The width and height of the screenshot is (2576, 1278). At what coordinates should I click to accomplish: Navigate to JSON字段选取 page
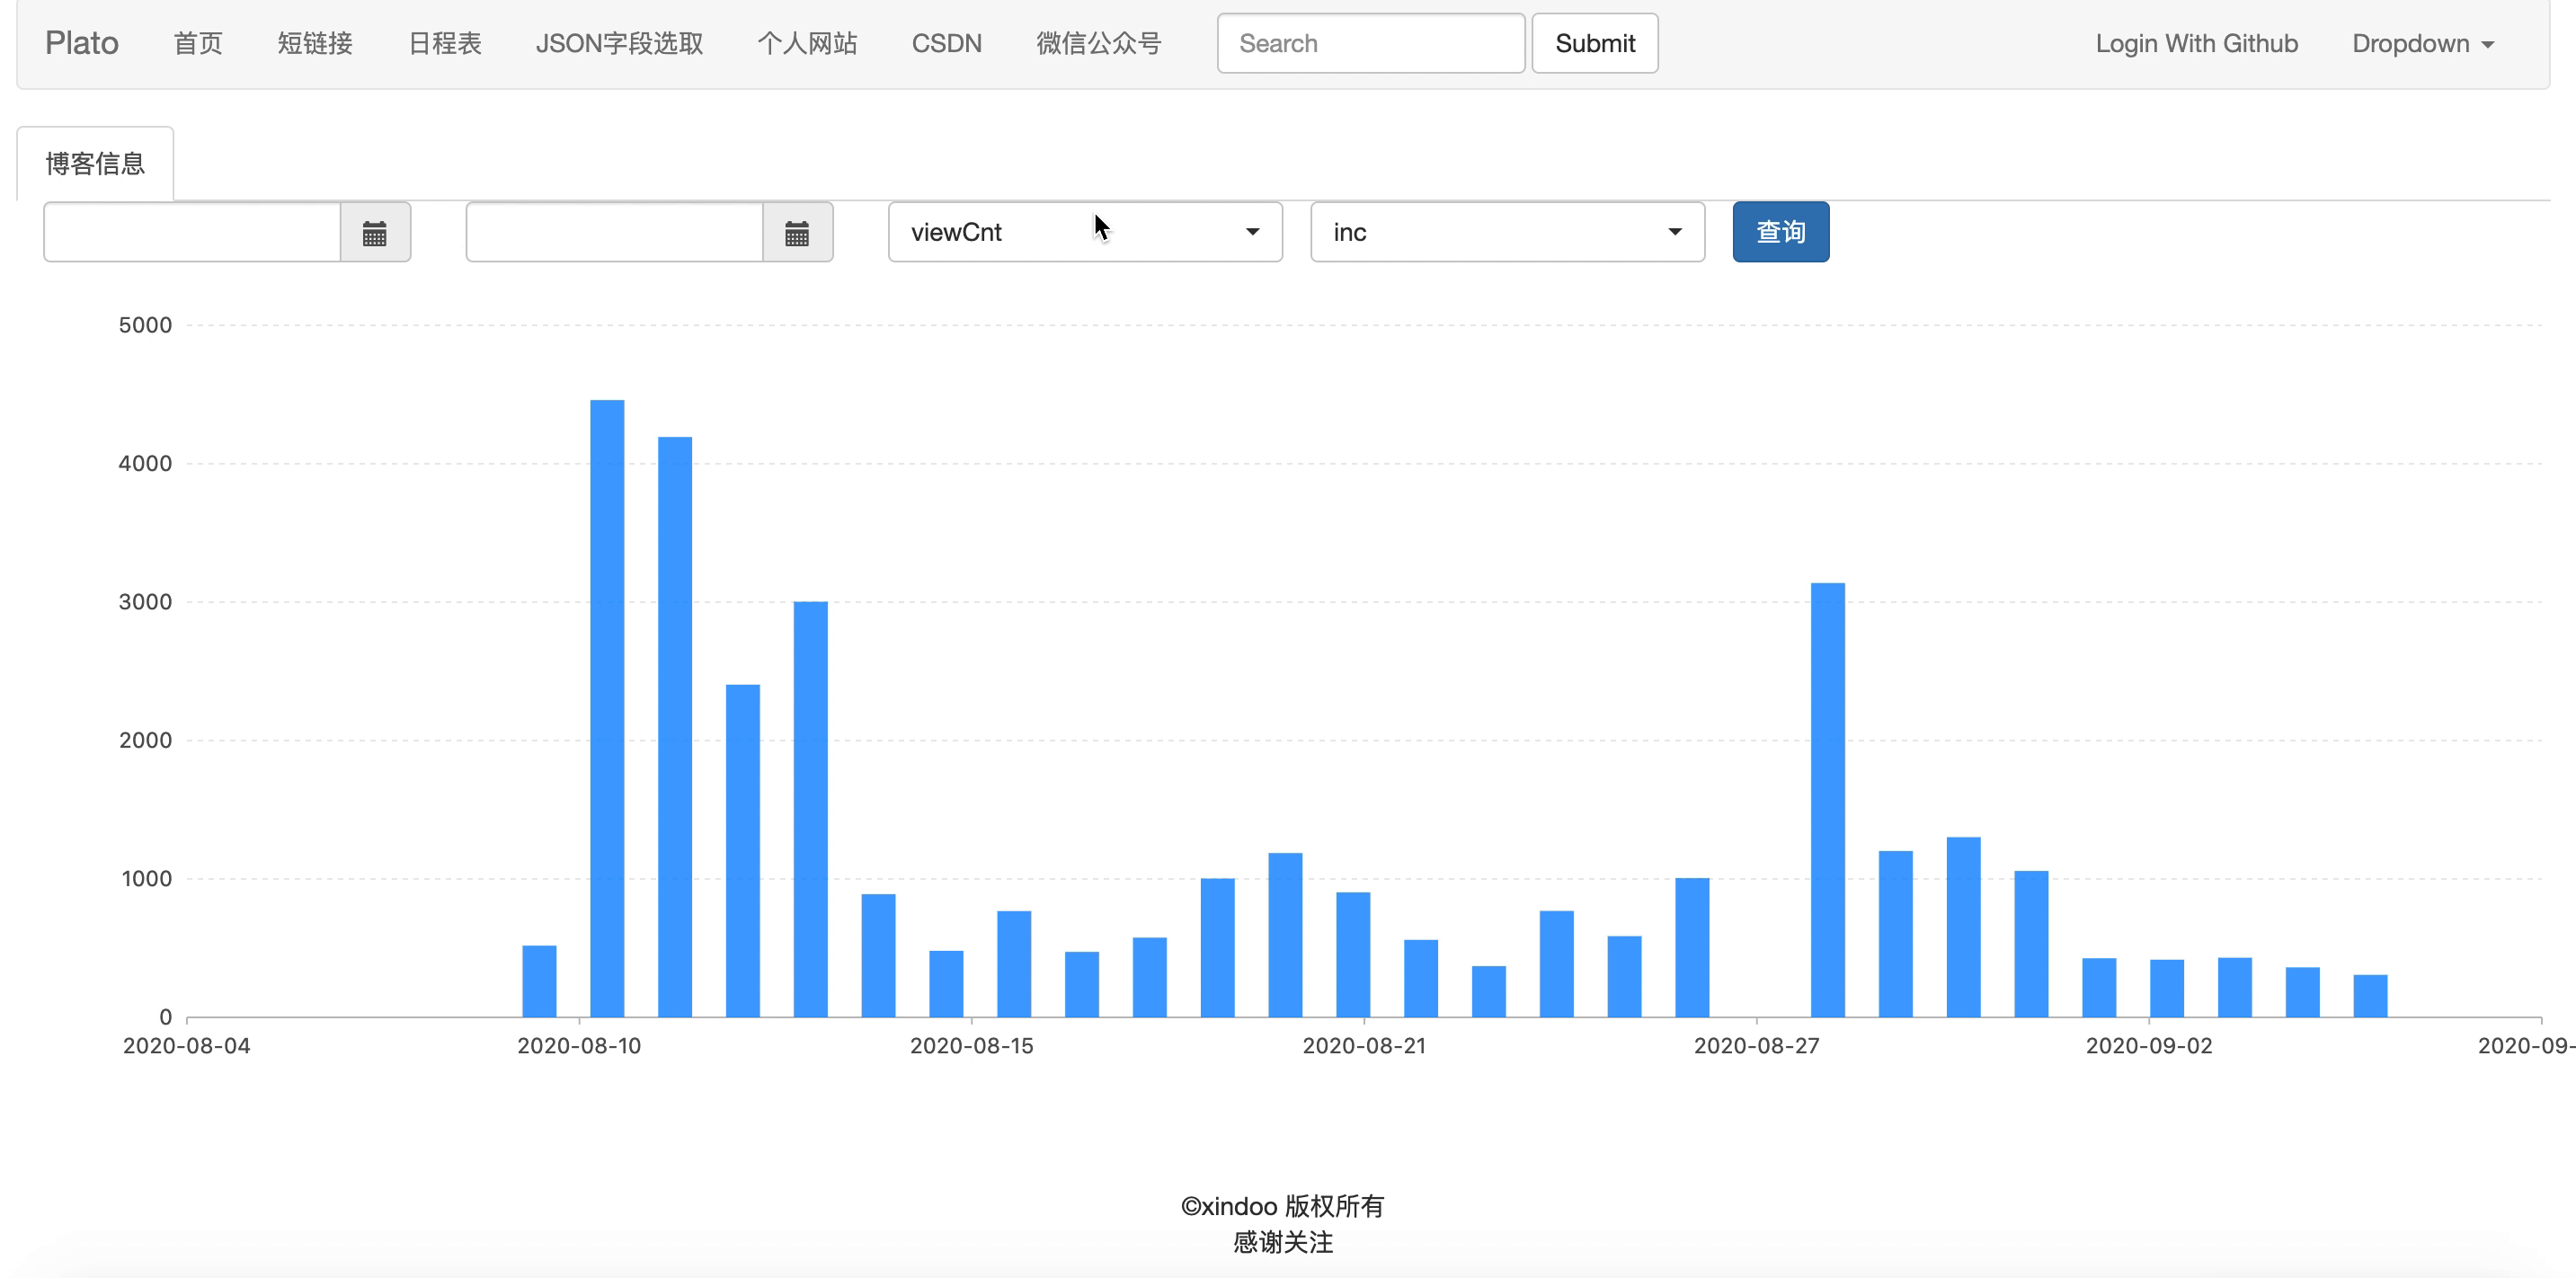pyautogui.click(x=619, y=44)
